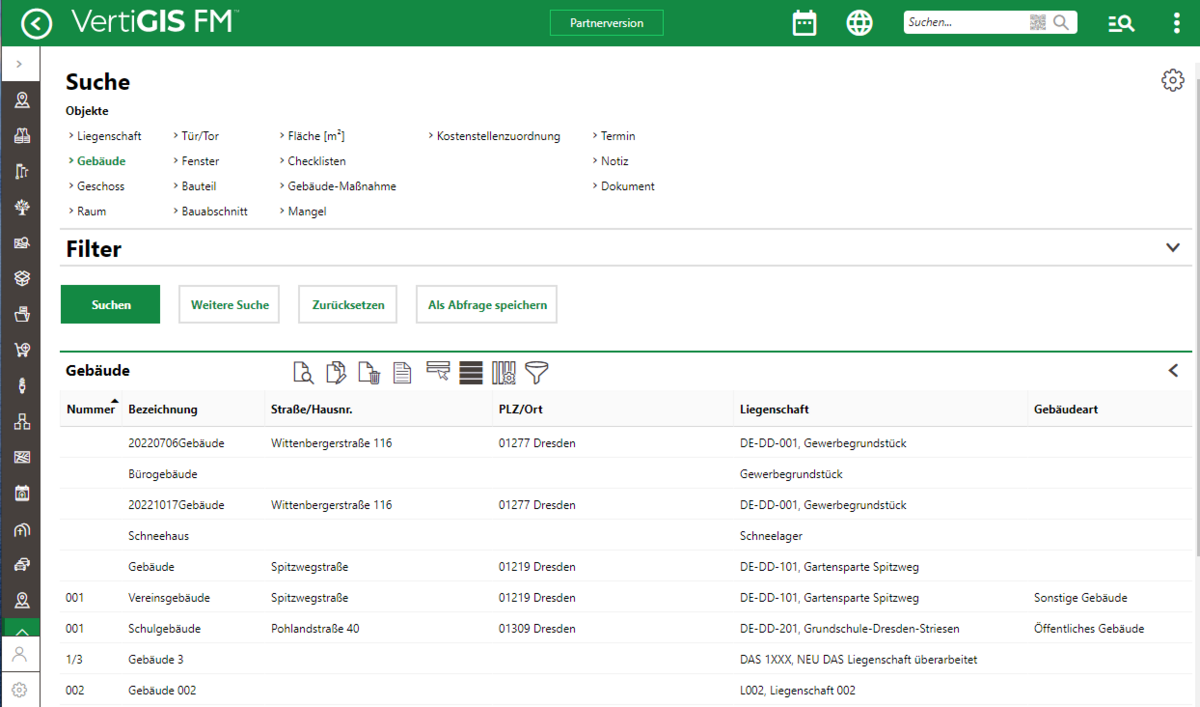
Task: Select the Gebäude 002 table row
Action: point(626,690)
